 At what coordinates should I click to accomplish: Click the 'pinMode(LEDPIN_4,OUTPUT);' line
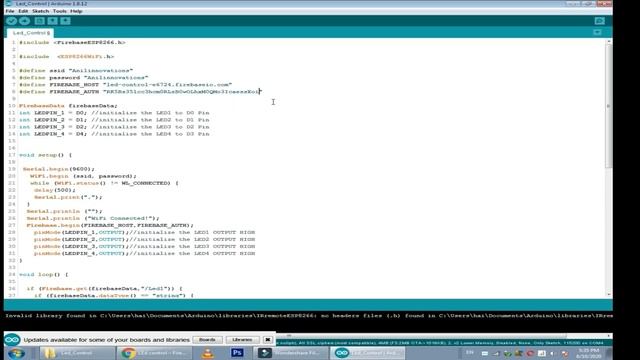coord(144,253)
